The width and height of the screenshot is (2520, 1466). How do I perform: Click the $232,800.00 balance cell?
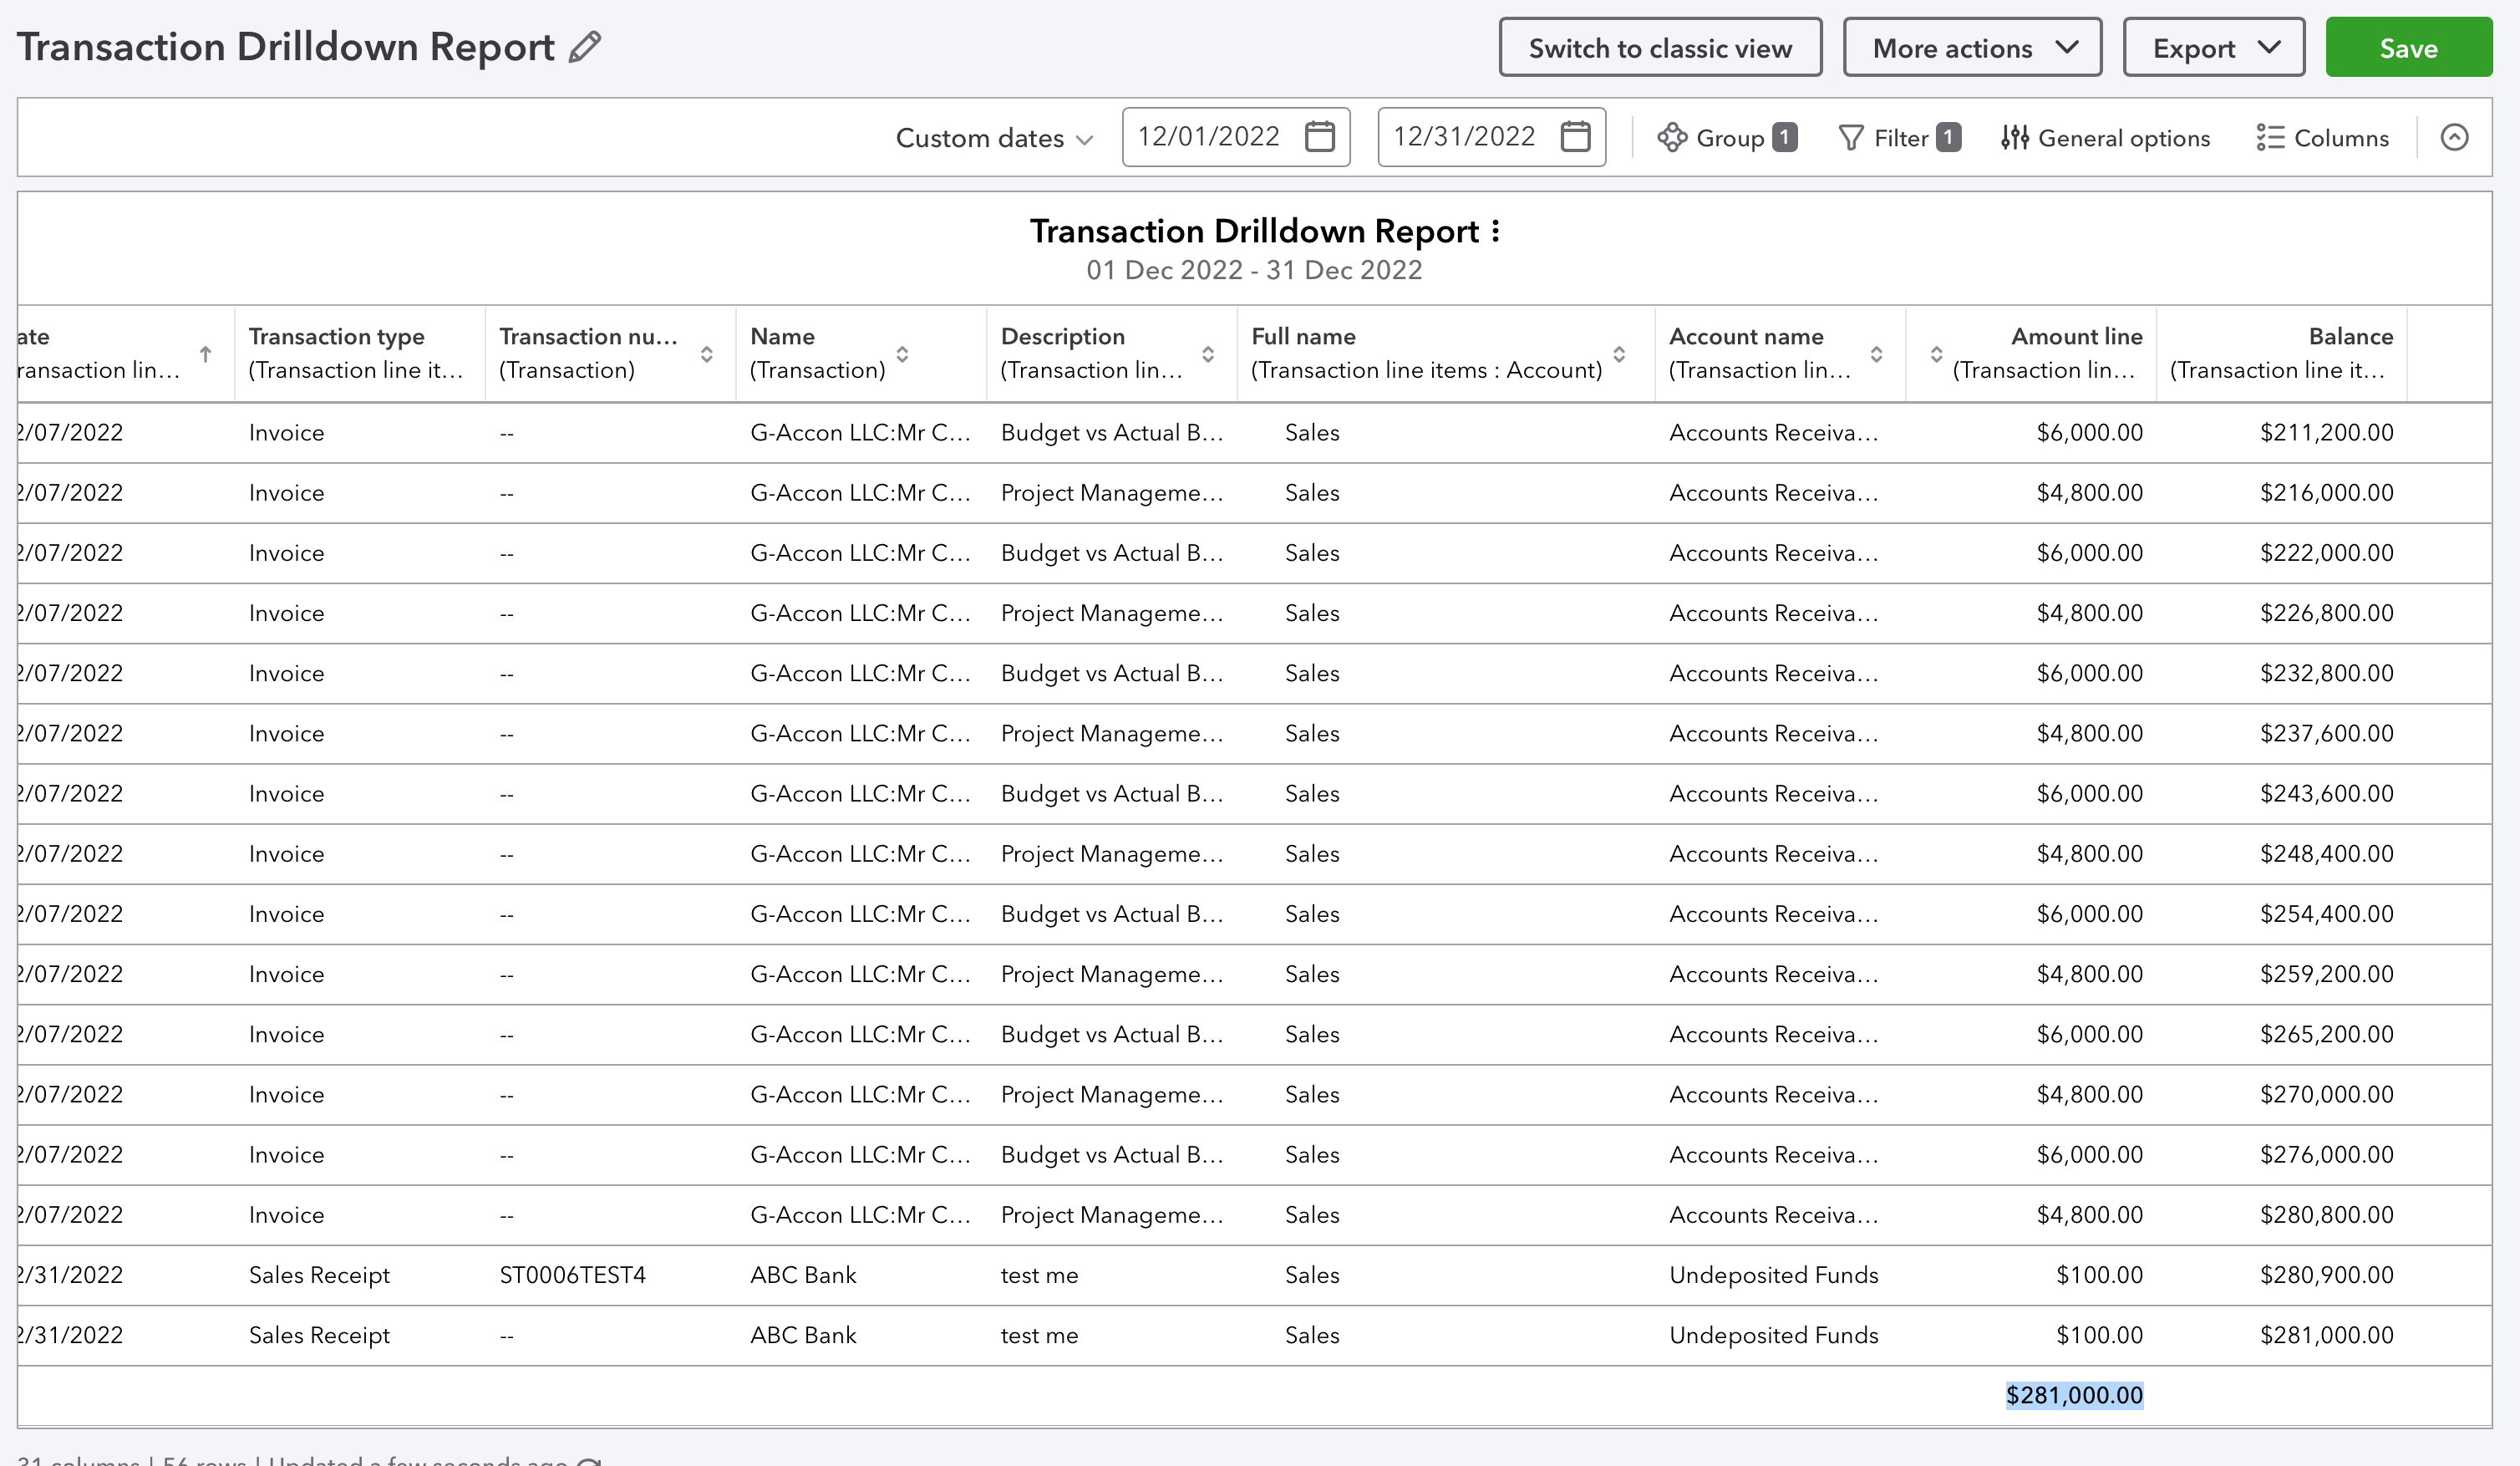[2327, 673]
